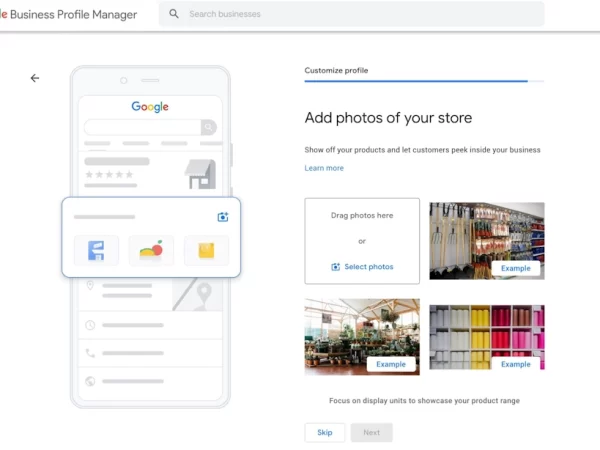Click the add-photo camera icon in the phone card
Image resolution: width=600 pixels, height=450 pixels.
223,217
